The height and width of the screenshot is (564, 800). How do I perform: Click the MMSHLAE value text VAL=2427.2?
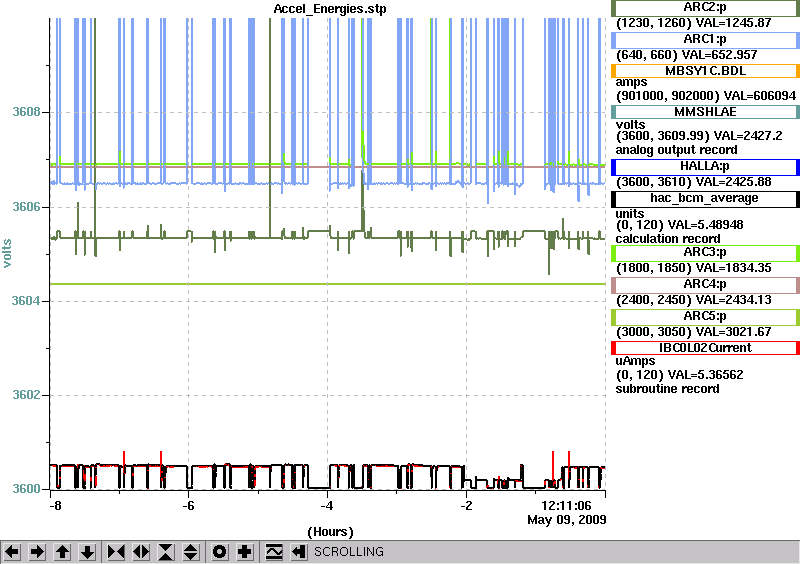[747, 136]
